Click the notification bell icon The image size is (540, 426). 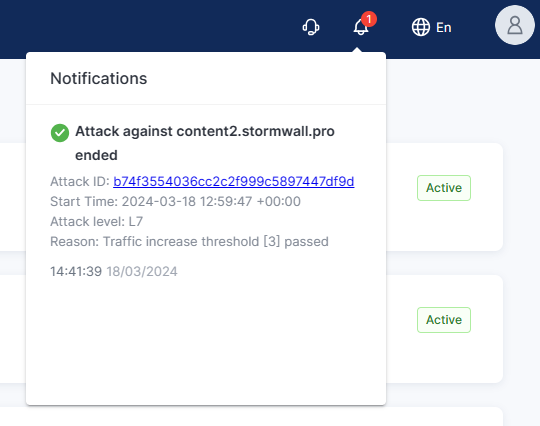point(361,27)
